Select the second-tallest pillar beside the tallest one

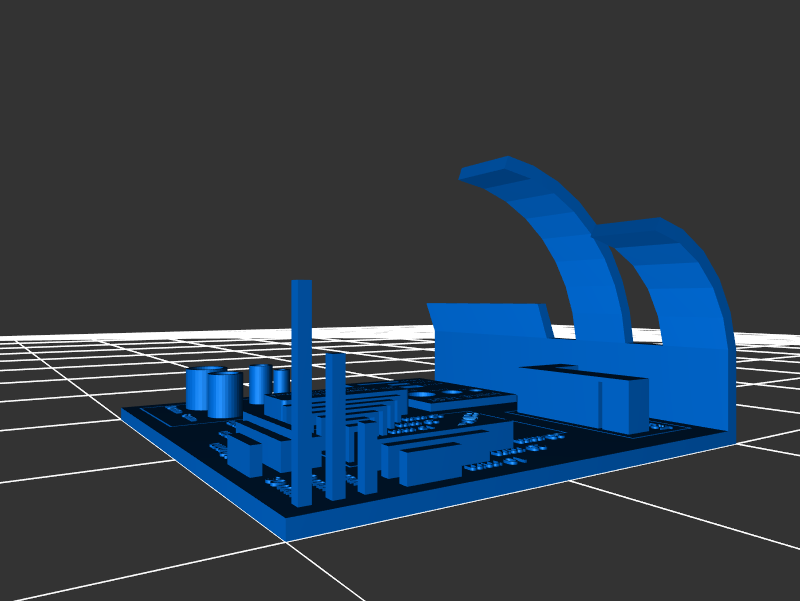coord(335,420)
